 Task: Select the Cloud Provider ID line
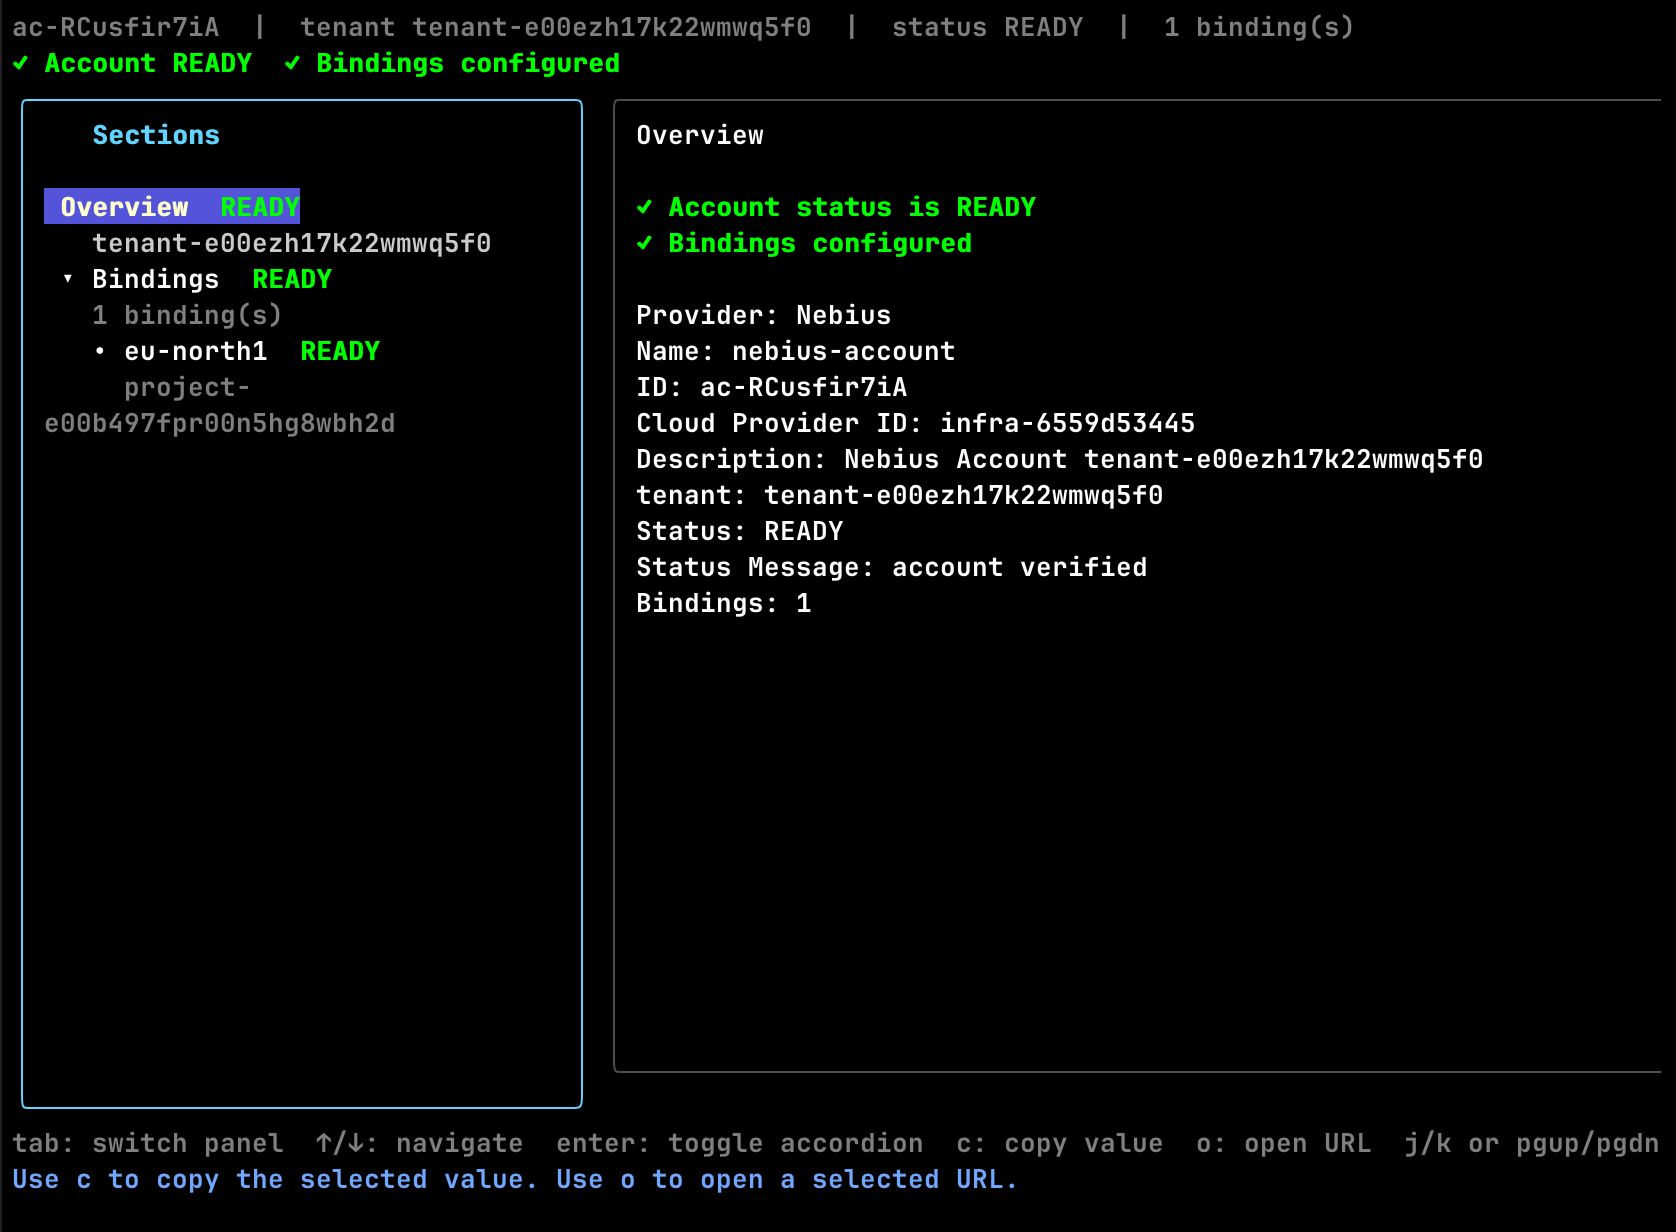(x=915, y=423)
